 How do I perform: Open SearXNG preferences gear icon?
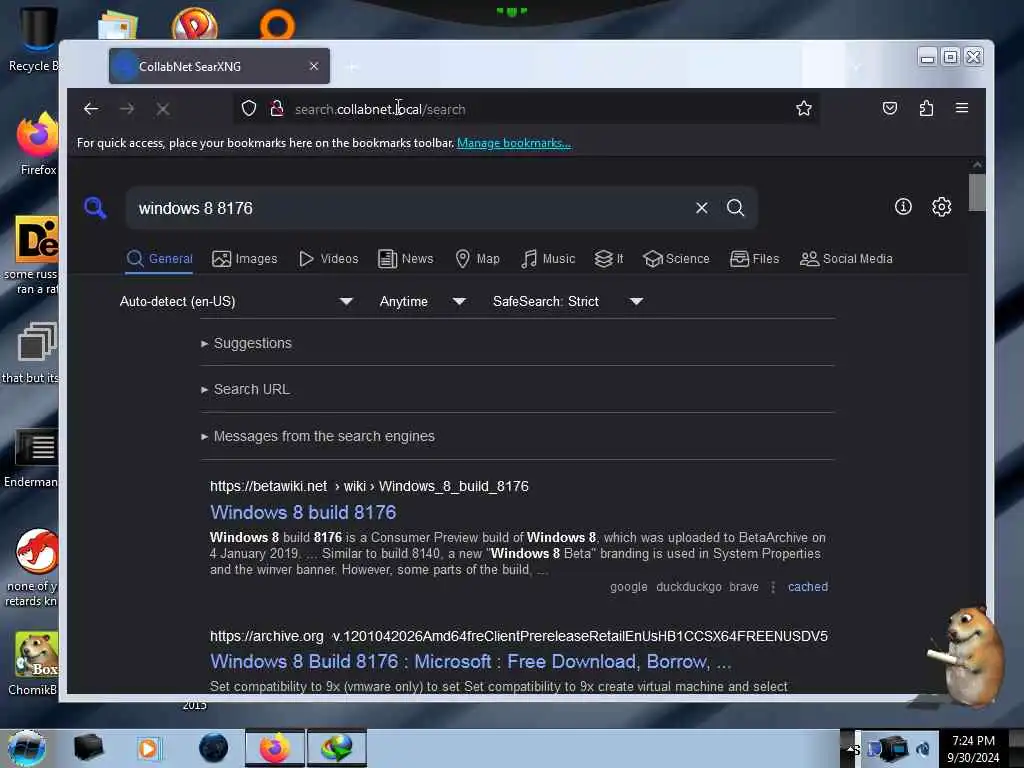coord(941,207)
